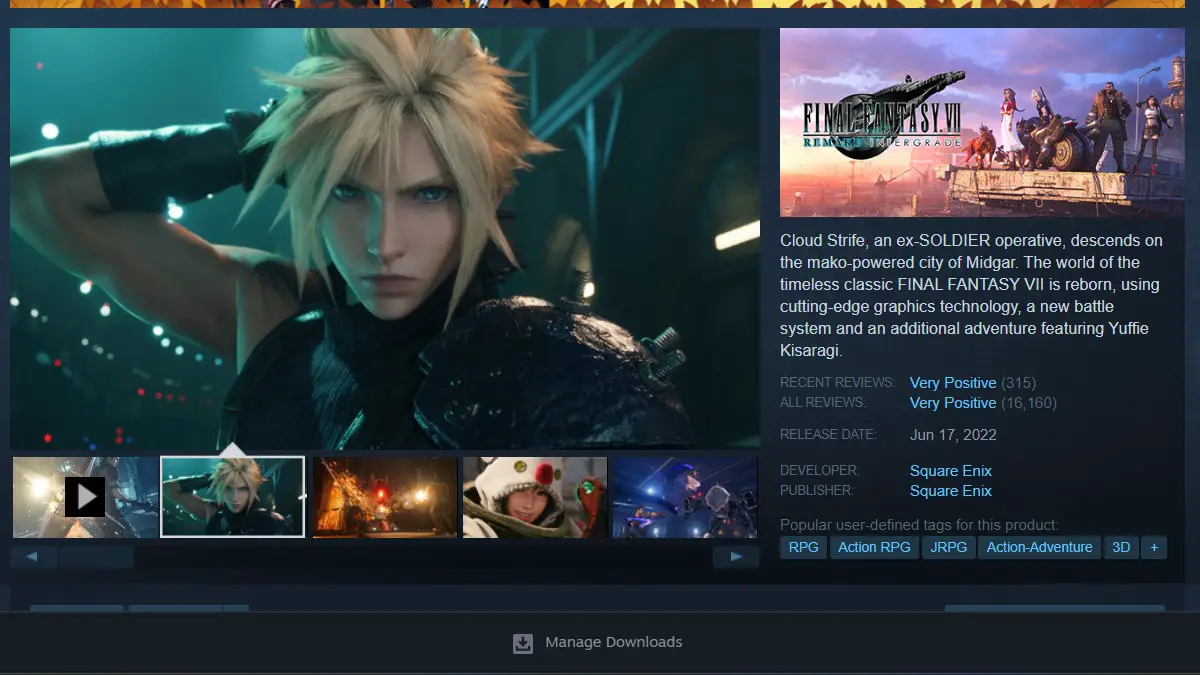
Task: Click the right arrow of thumbnail strip
Action: coord(736,557)
